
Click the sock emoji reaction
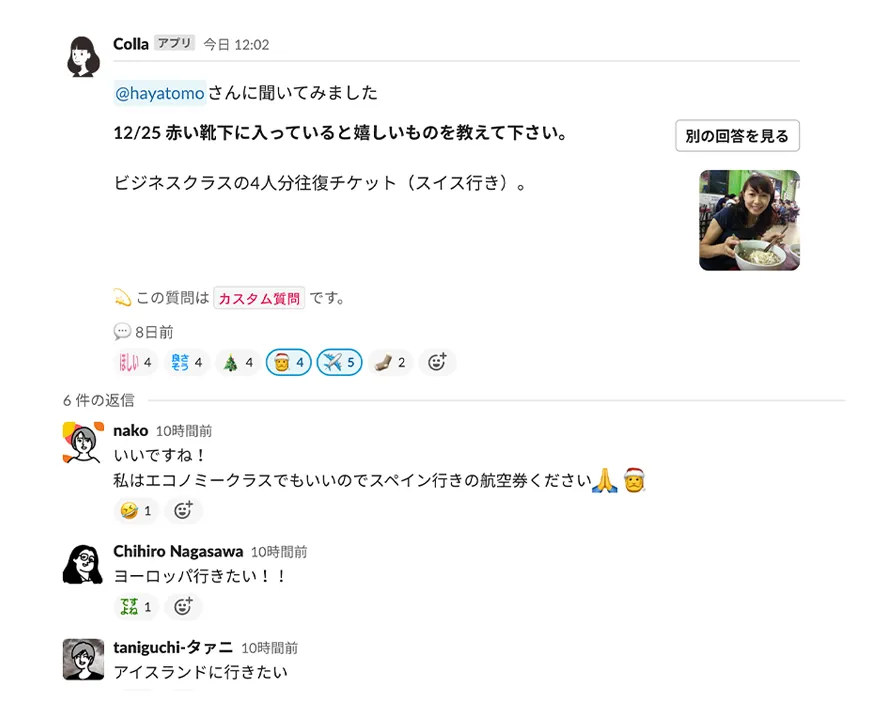[x=390, y=363]
